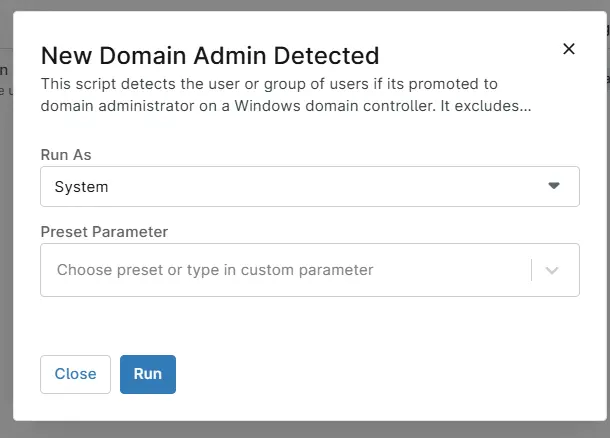Click empty space right of Run button
Image resolution: width=610 pixels, height=438 pixels.
(380, 374)
